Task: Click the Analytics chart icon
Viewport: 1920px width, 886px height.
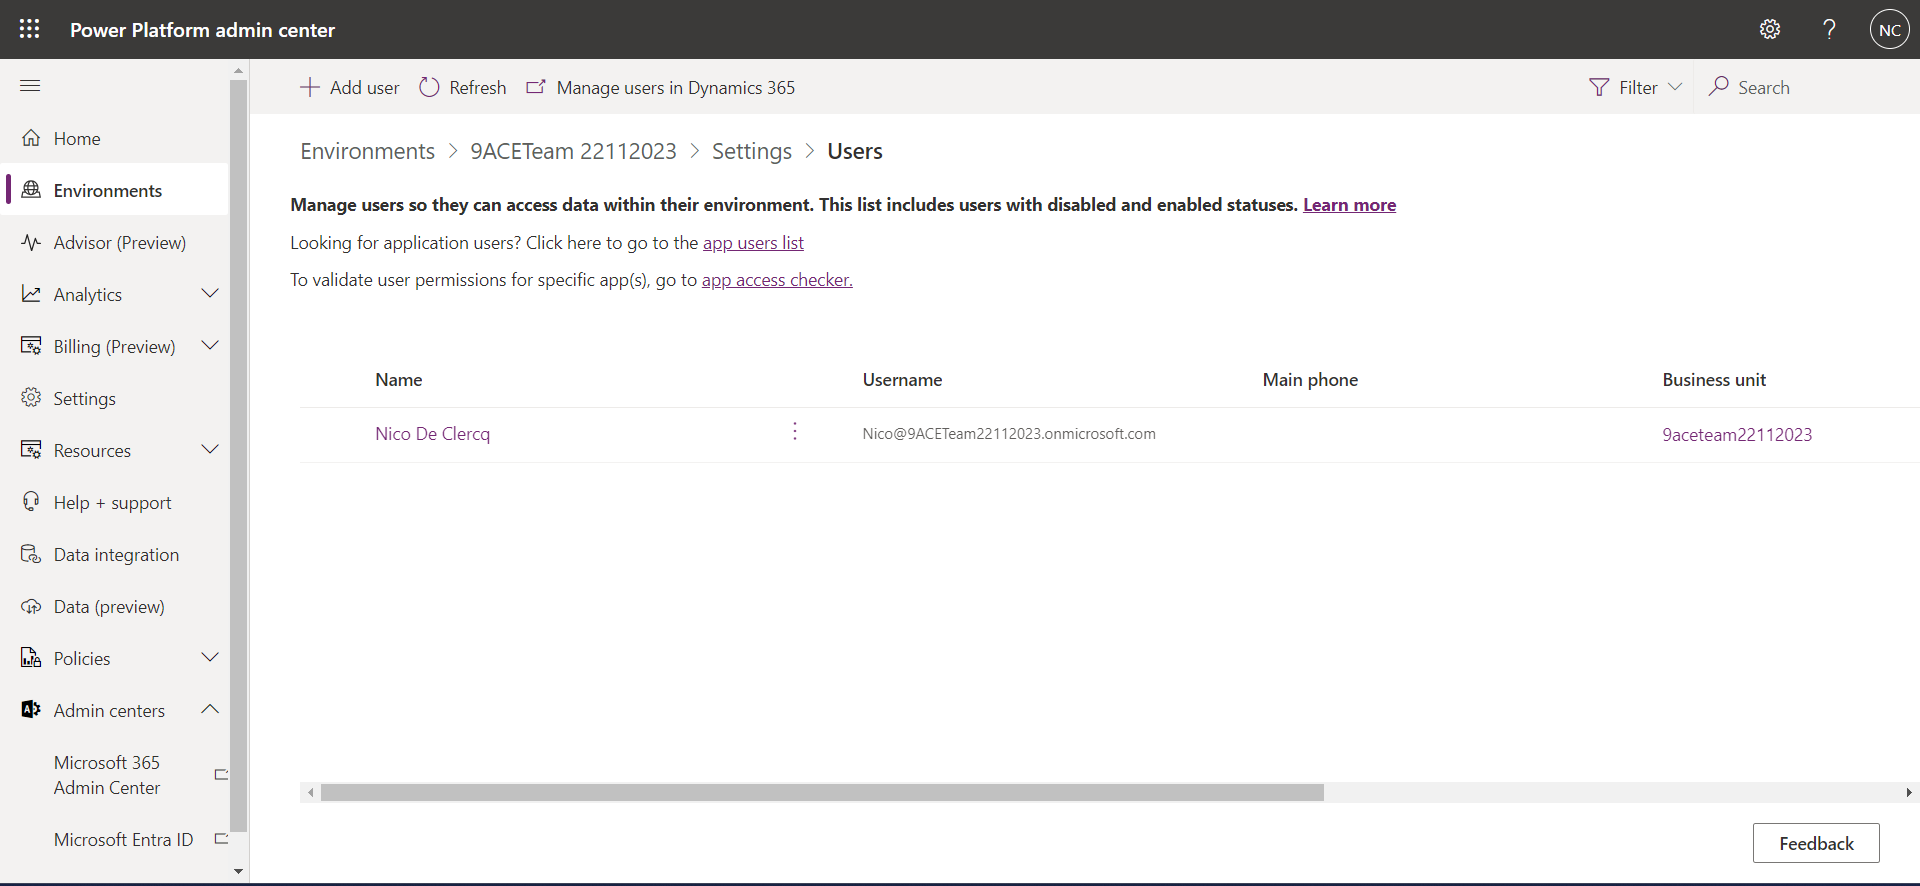Action: (31, 294)
